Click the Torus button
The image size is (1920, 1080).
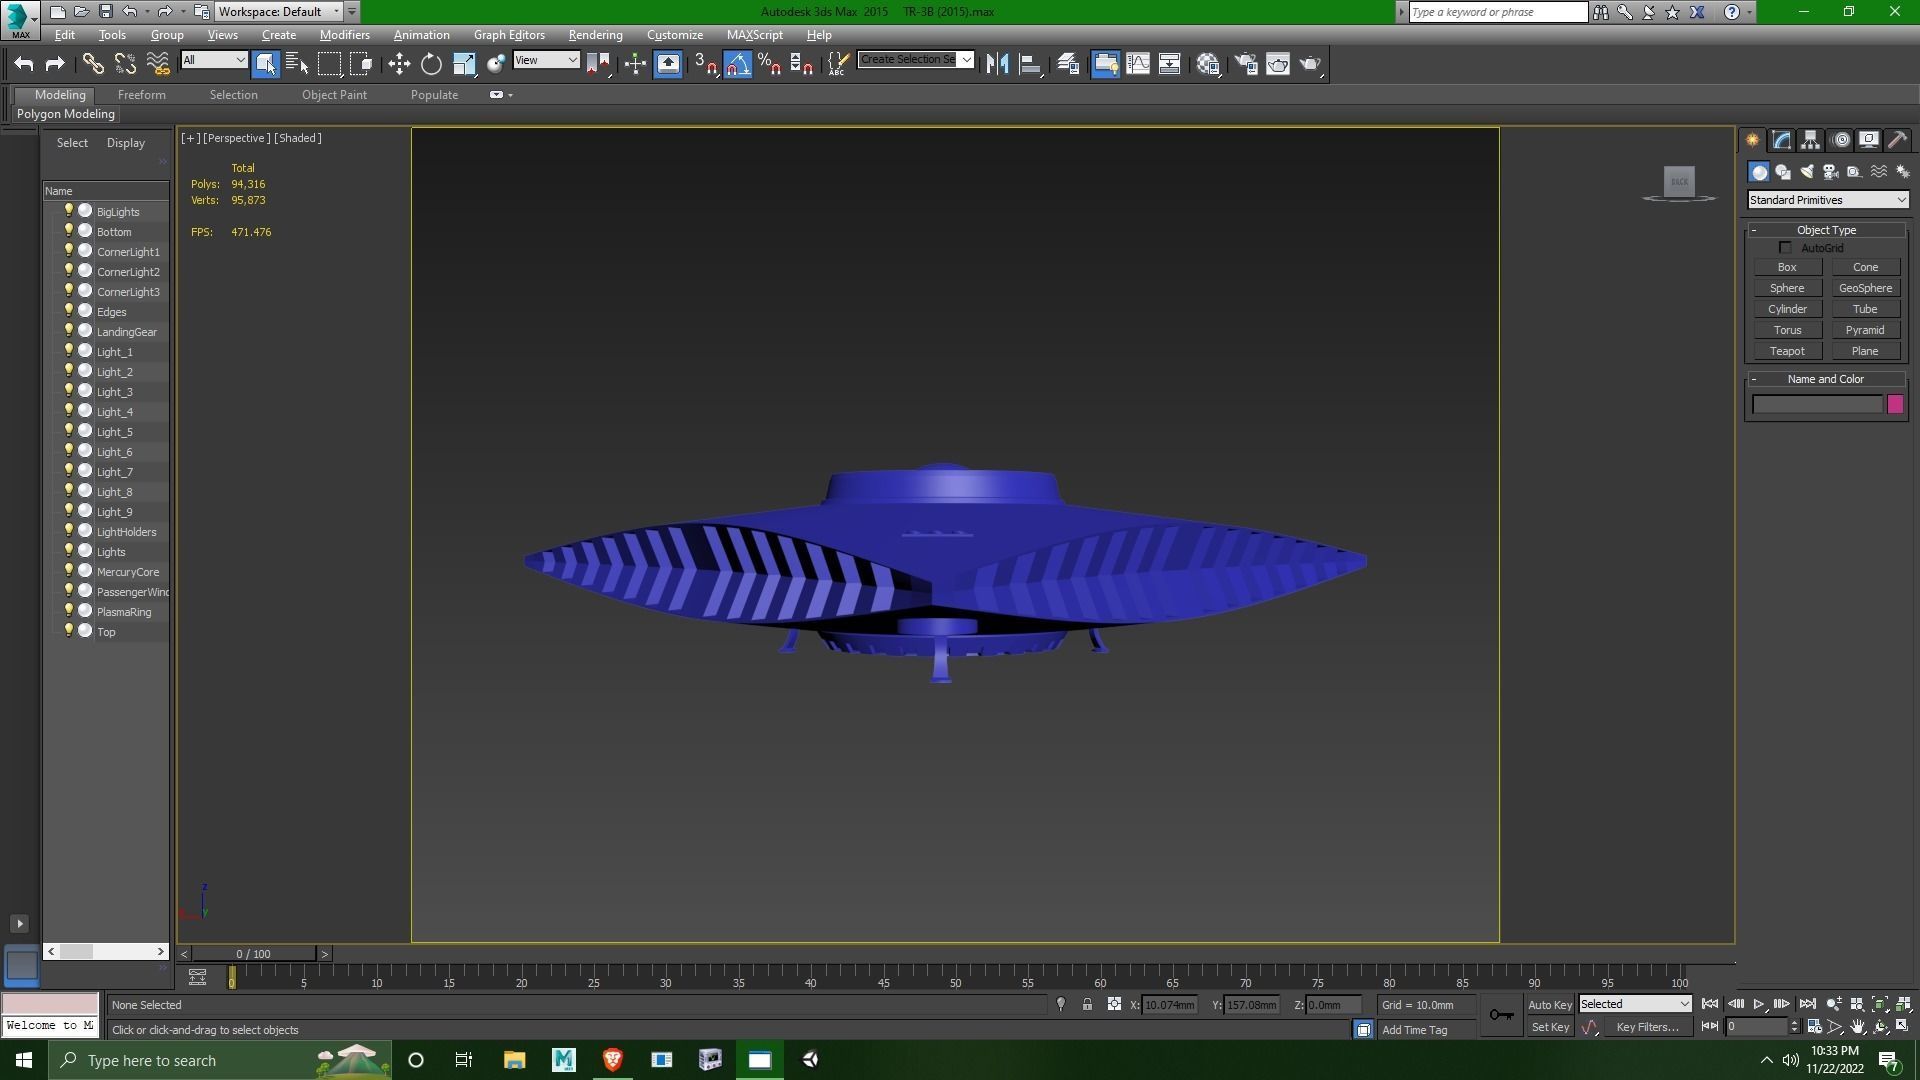1787,330
